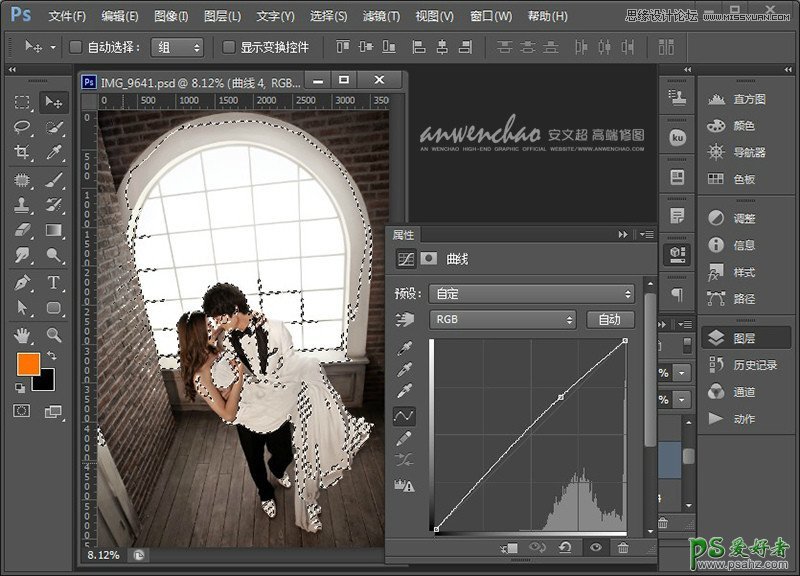This screenshot has height=576, width=800.
Task: Click the orange foreground color swatch
Action: click(x=27, y=364)
